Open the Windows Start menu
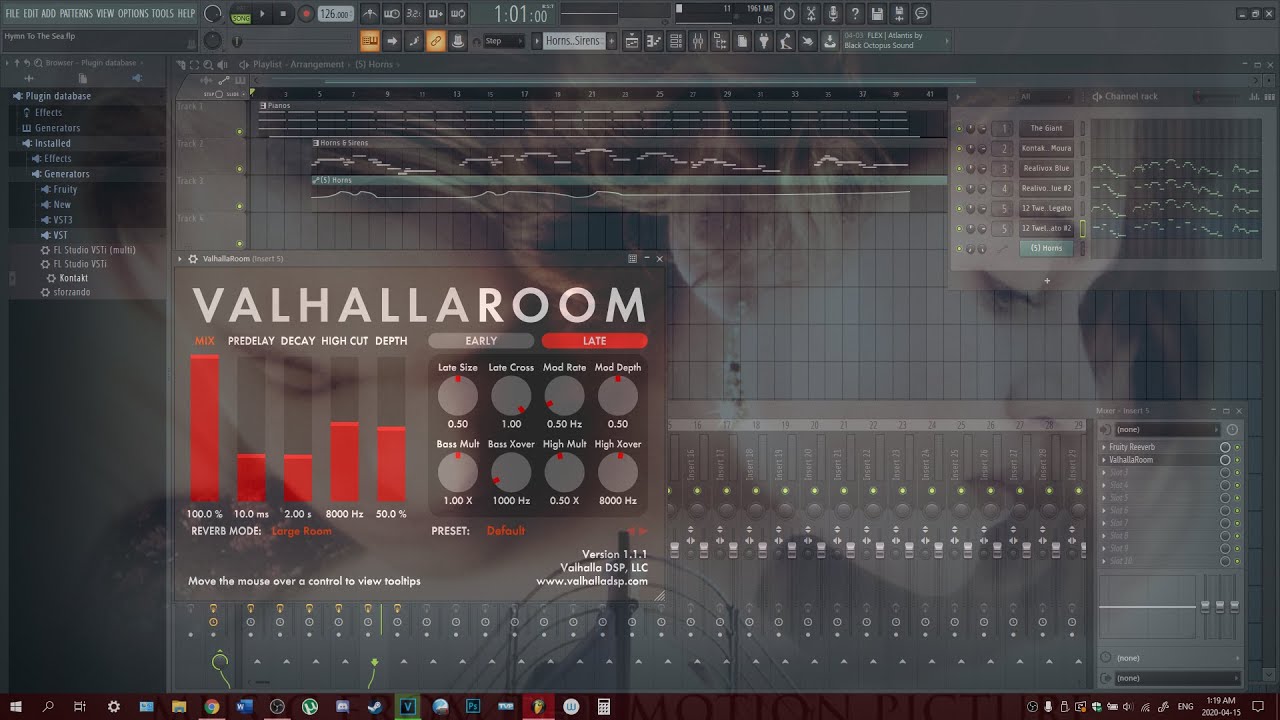Viewport: 1280px width, 720px height. coord(15,706)
